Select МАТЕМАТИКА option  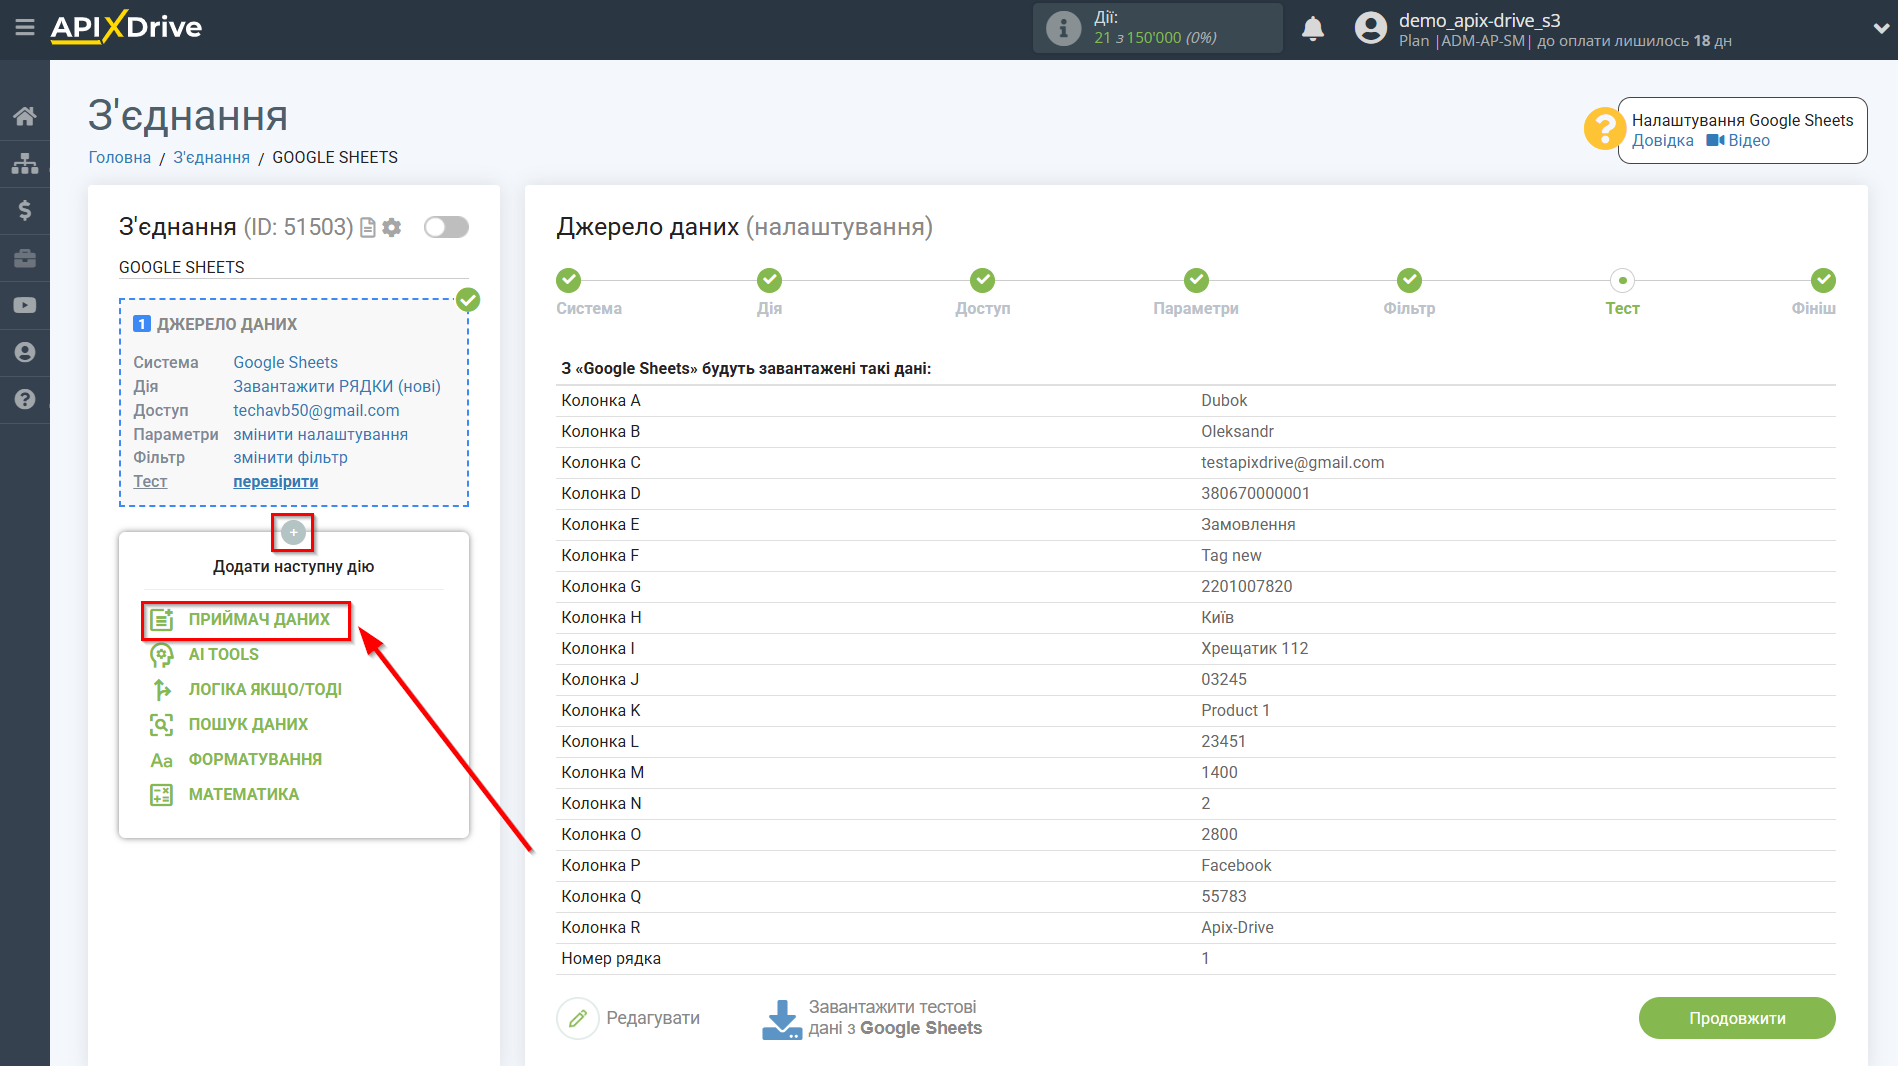[243, 794]
